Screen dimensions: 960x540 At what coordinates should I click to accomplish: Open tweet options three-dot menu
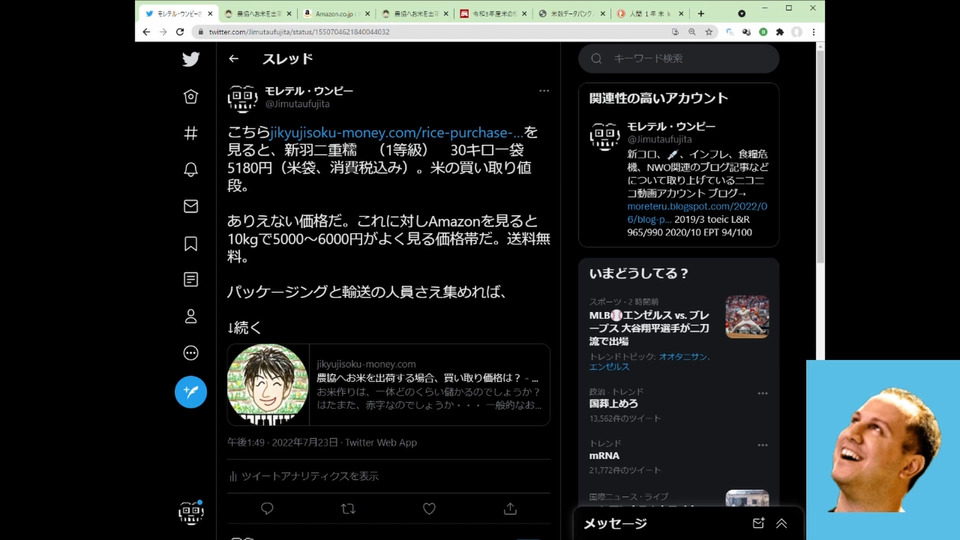click(544, 91)
